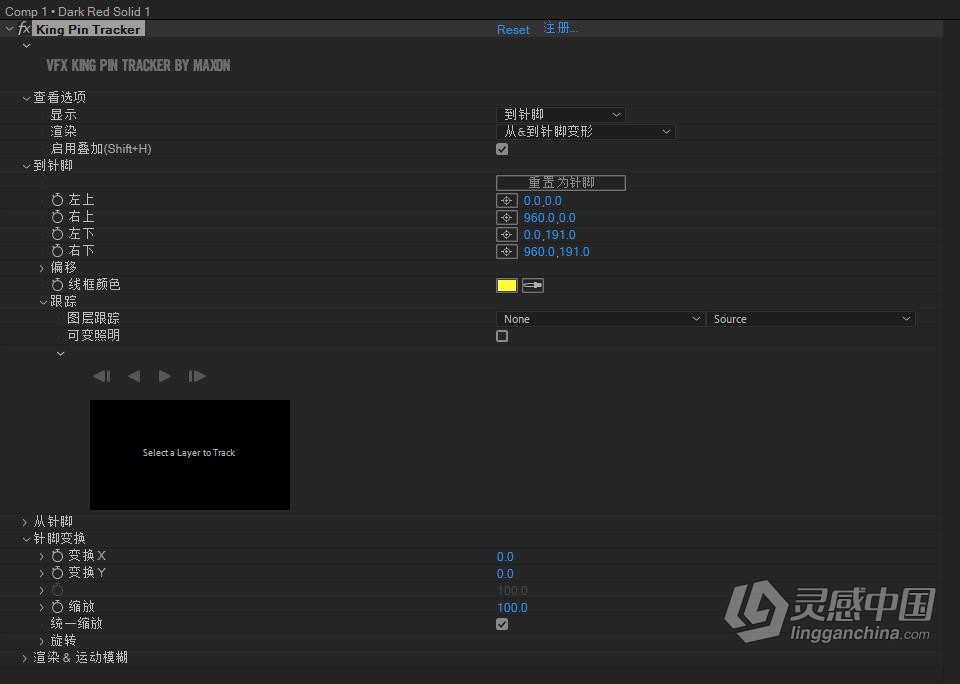Click the point picker crosshair for 右下
Image resolution: width=960 pixels, height=684 pixels.
coord(506,252)
